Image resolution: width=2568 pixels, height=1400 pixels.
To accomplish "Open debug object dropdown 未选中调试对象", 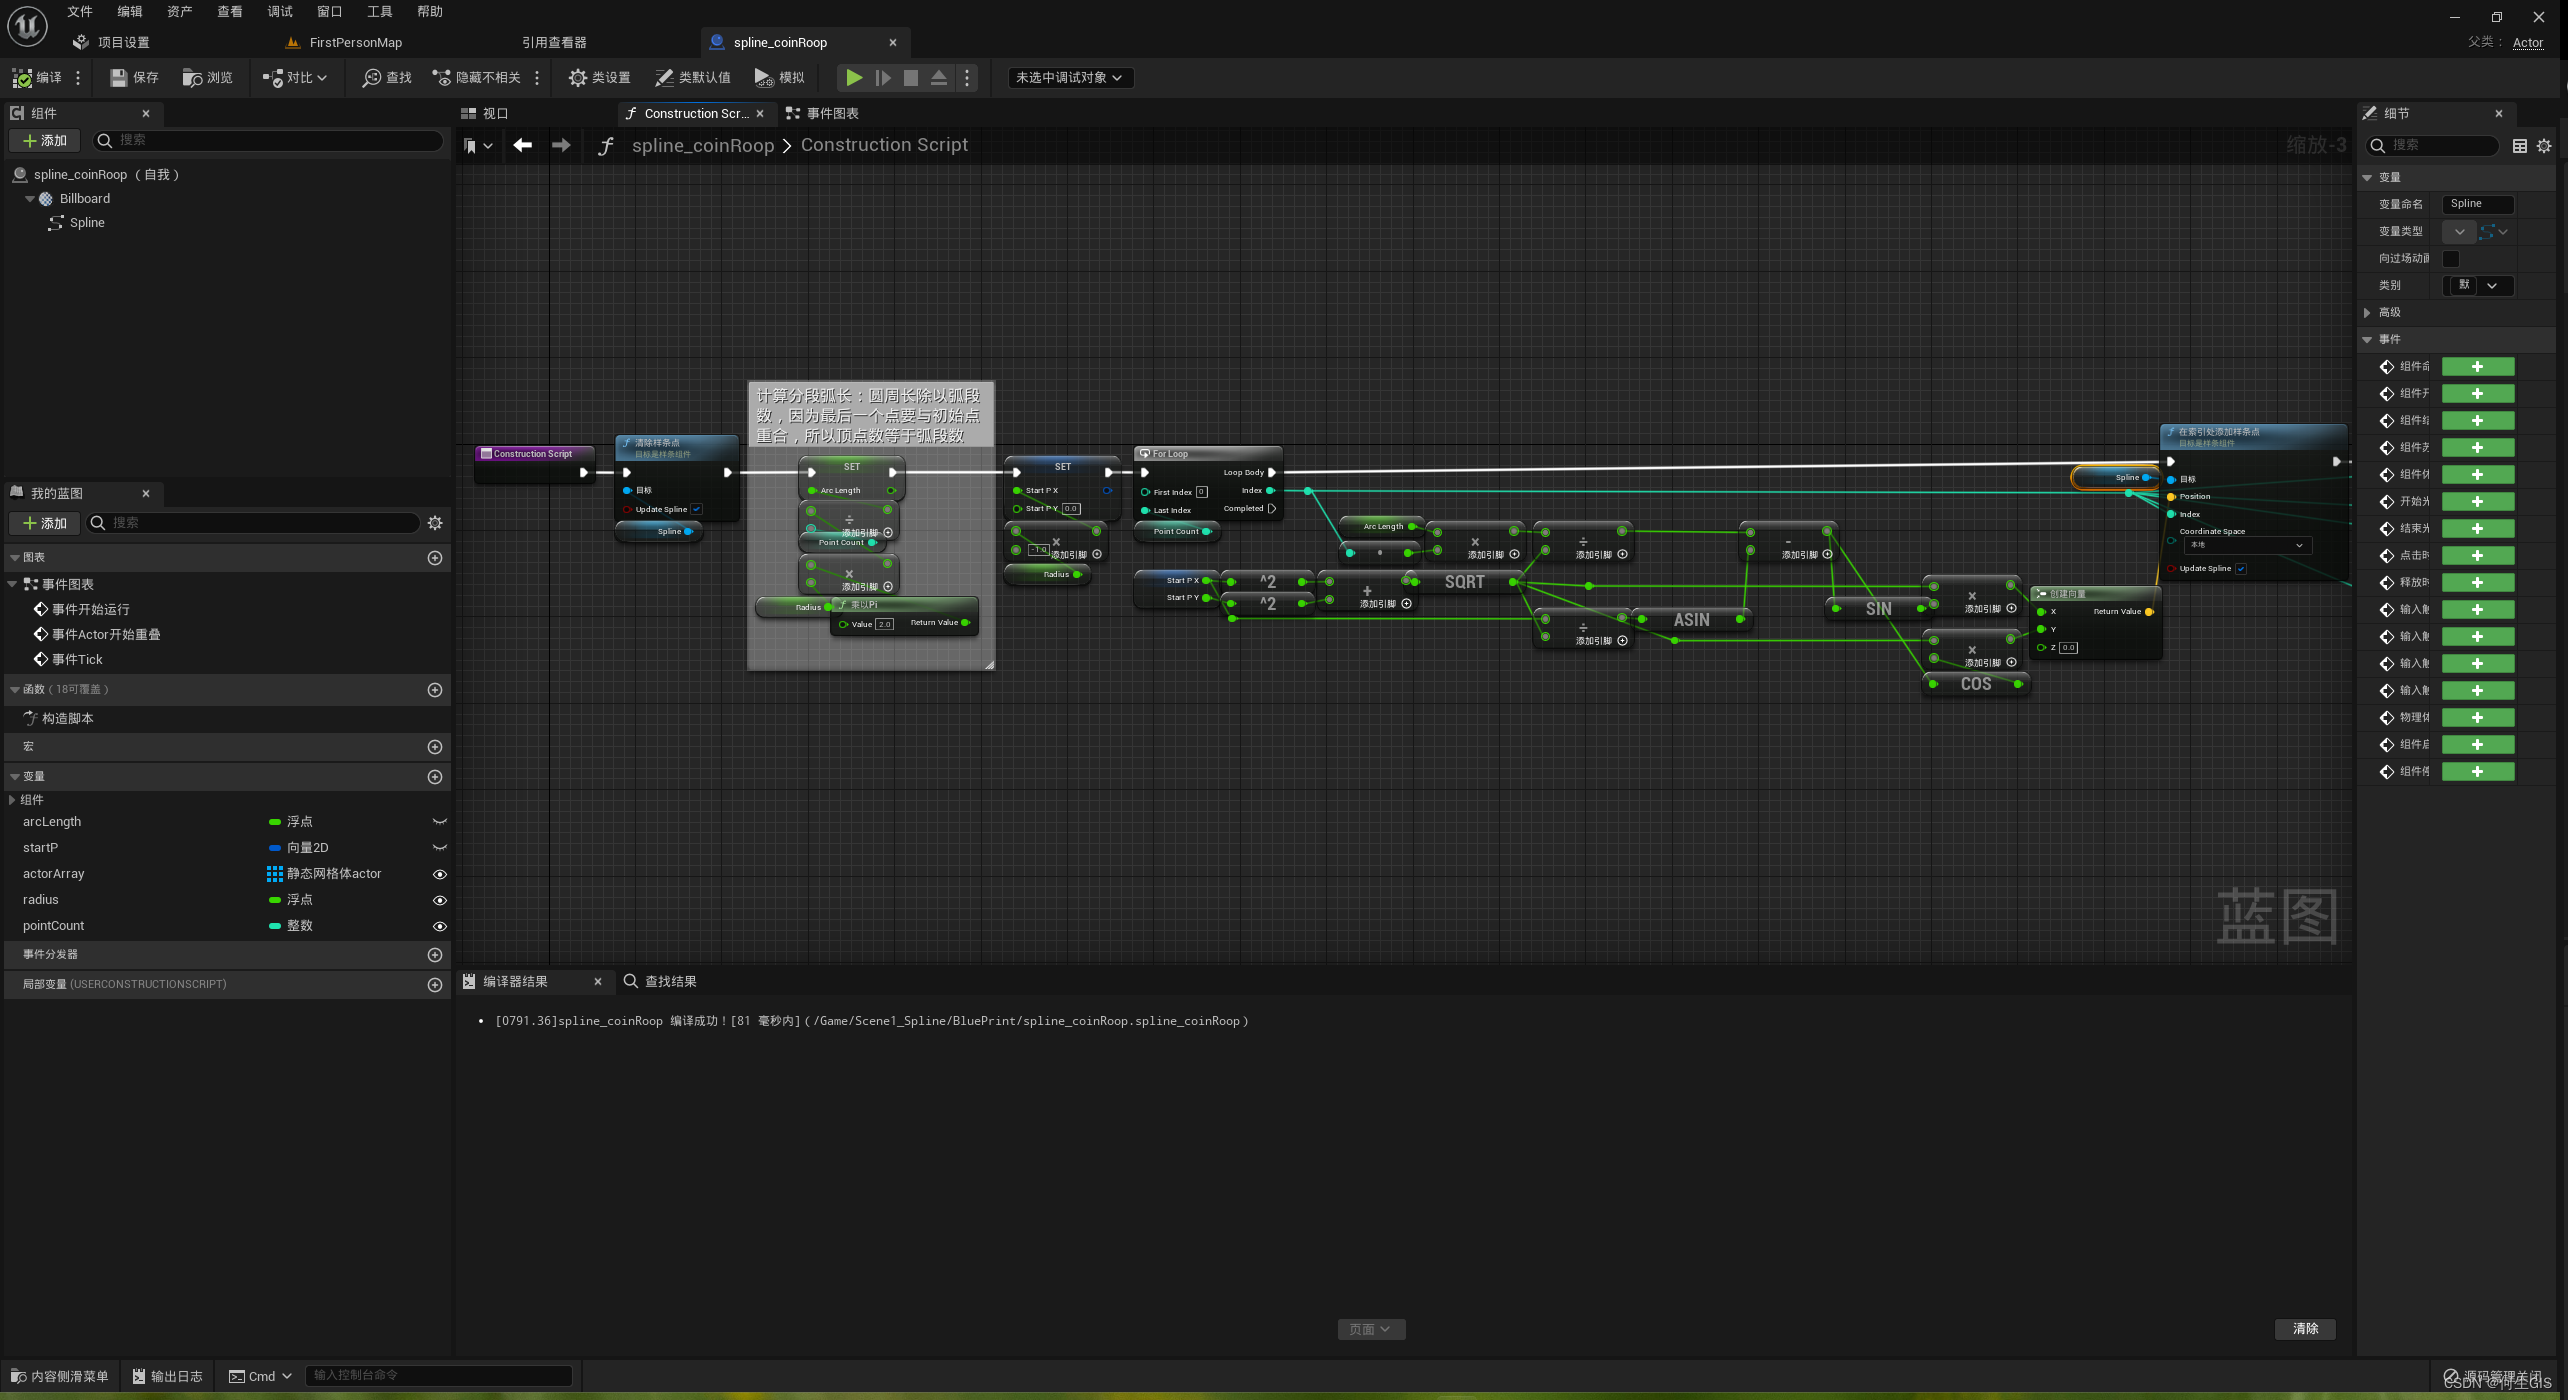I will coord(1070,77).
